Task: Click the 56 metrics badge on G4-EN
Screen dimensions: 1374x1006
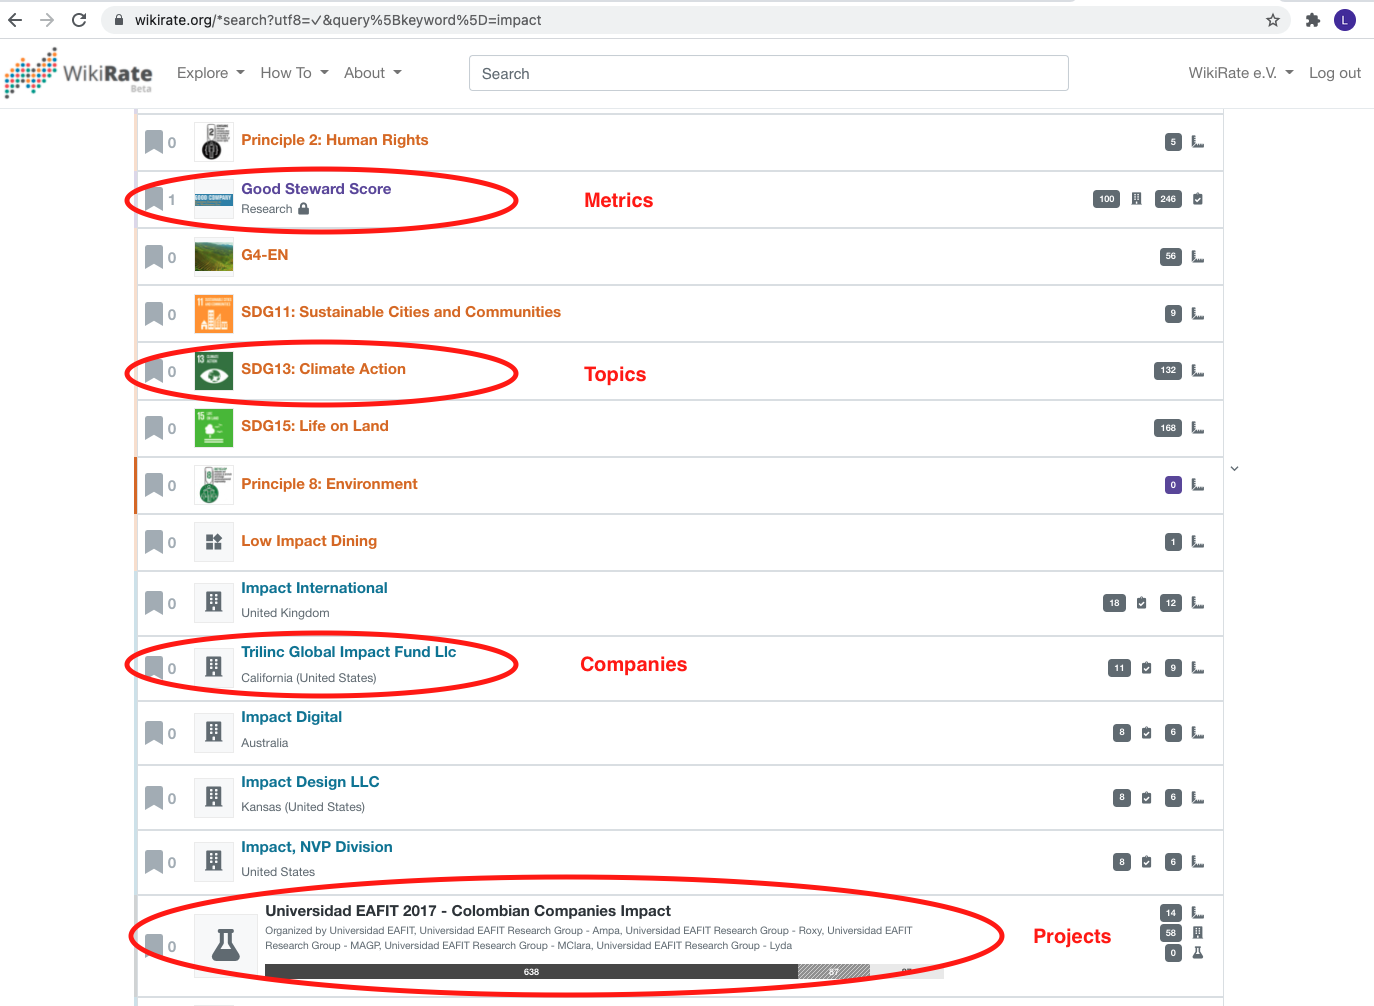Action: tap(1170, 257)
